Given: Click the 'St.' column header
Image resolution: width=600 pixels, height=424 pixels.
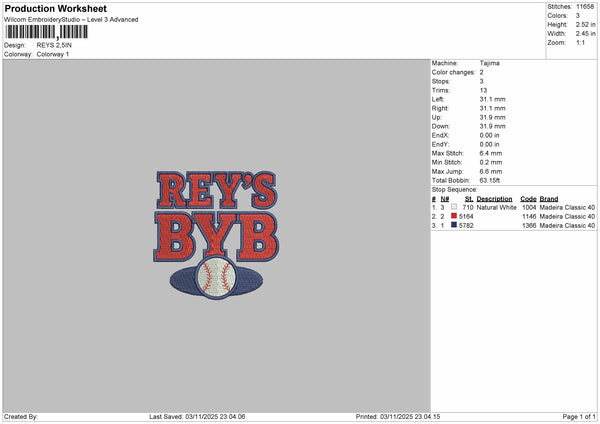Looking at the screenshot, I should (x=469, y=199).
